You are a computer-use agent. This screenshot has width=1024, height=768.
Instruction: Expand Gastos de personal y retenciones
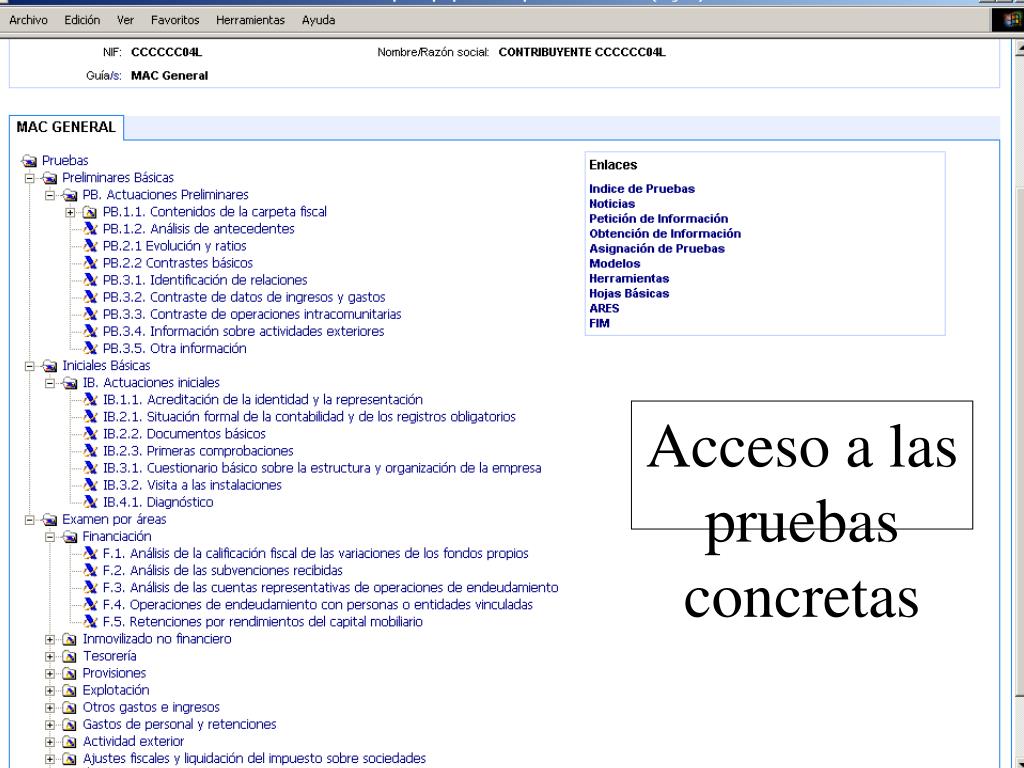coord(50,725)
